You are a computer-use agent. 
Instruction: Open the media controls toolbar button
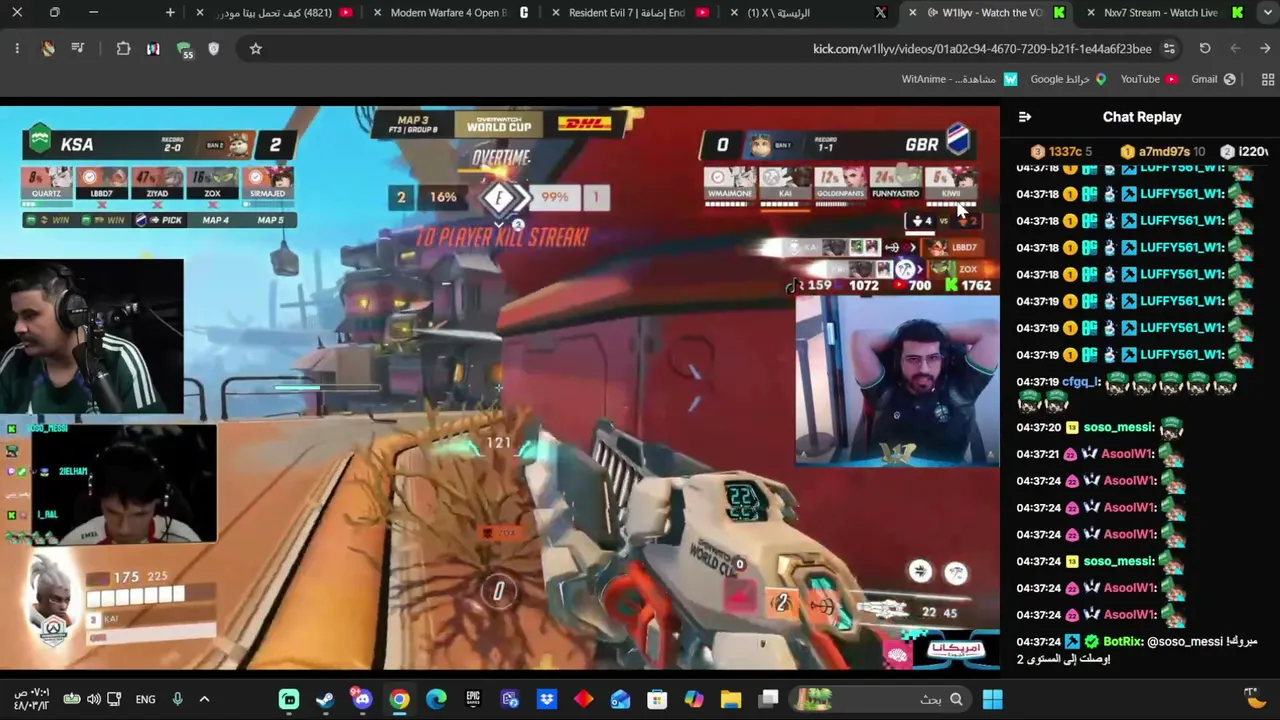click(78, 48)
